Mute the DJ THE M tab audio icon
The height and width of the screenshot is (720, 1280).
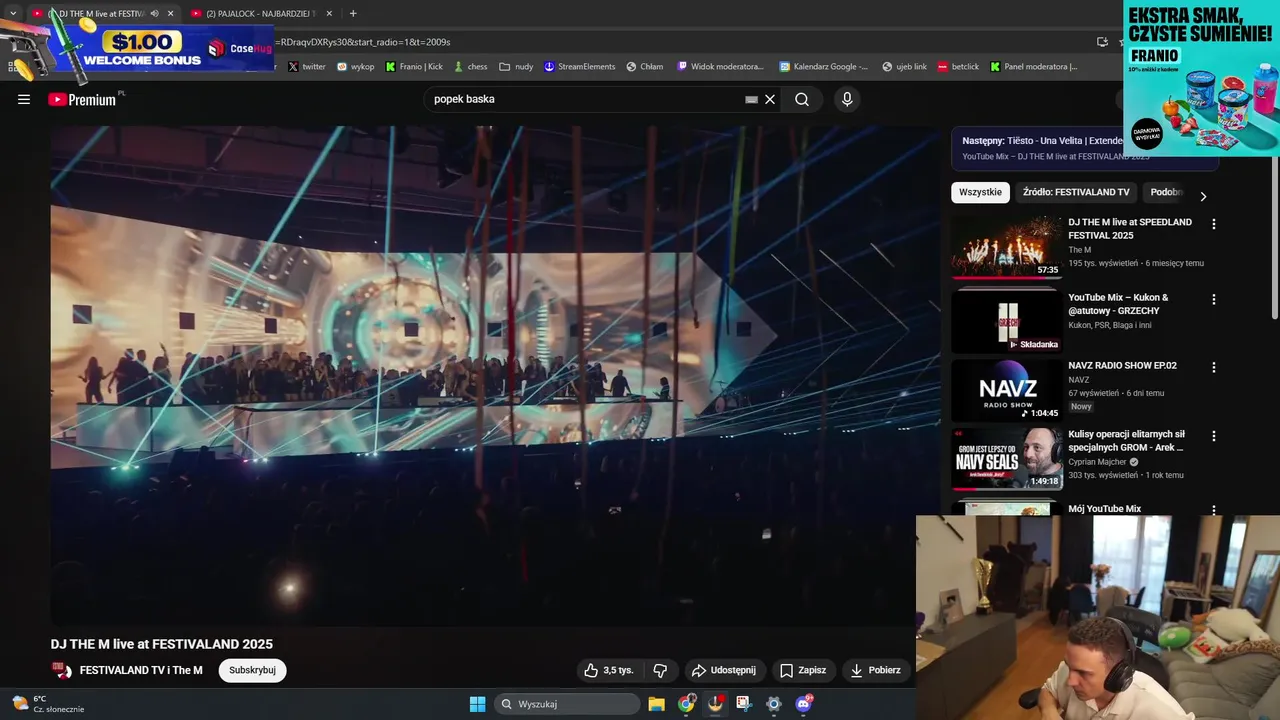[154, 13]
